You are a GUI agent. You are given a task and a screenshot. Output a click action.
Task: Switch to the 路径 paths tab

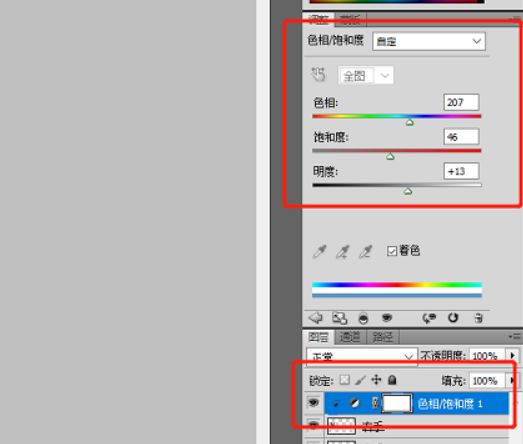coord(382,337)
